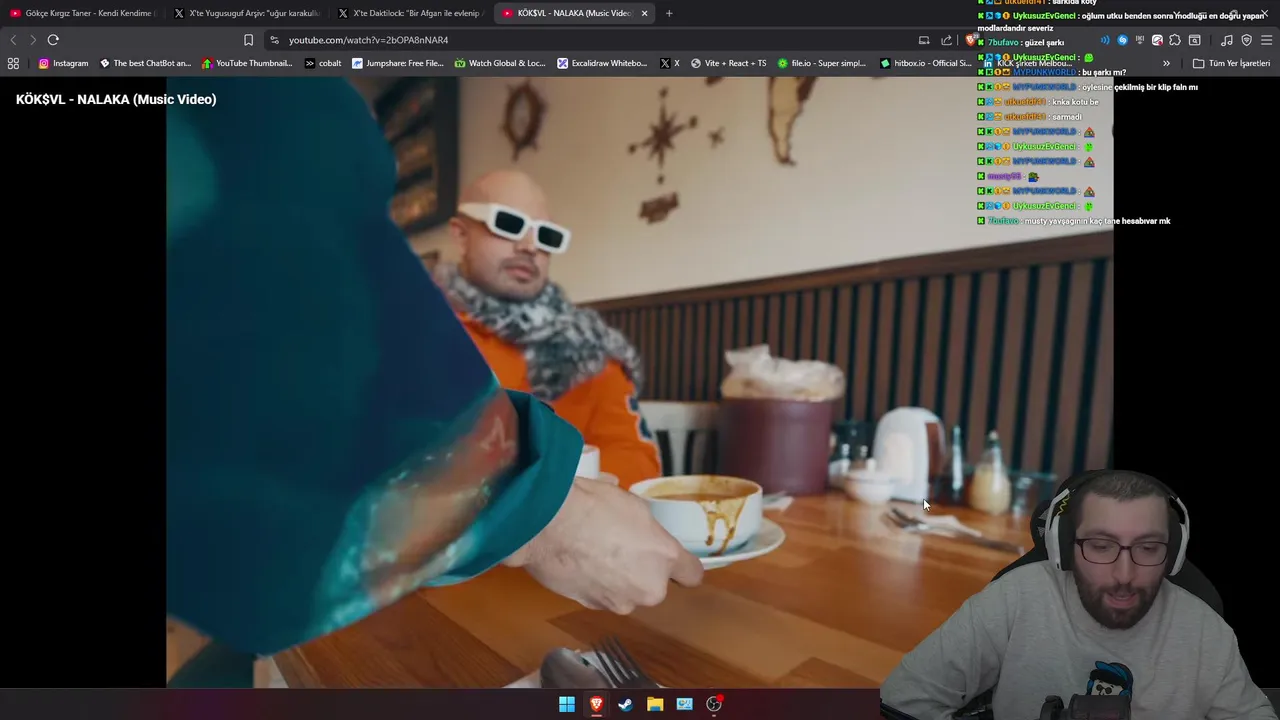Open the Windows Start menu
The width and height of the screenshot is (1280, 720).
coord(567,704)
